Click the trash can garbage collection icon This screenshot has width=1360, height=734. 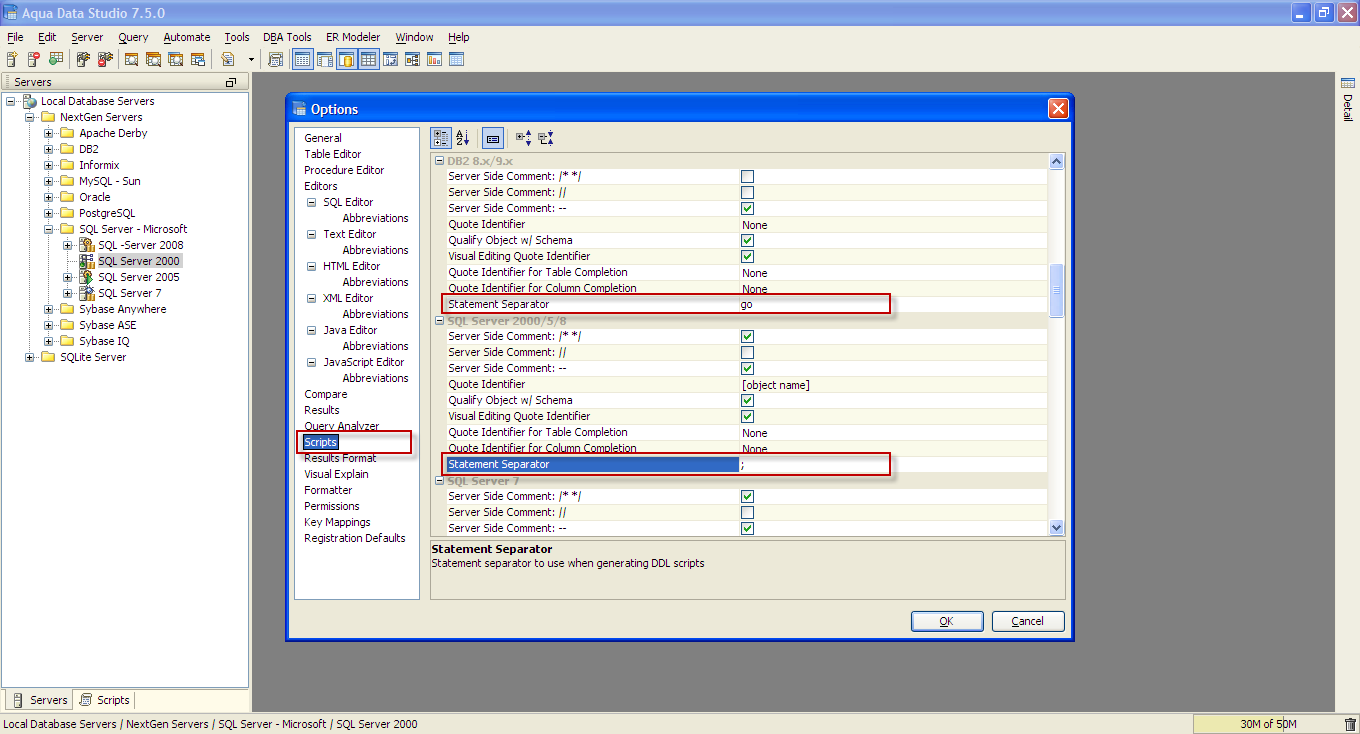pyautogui.click(x=1350, y=724)
